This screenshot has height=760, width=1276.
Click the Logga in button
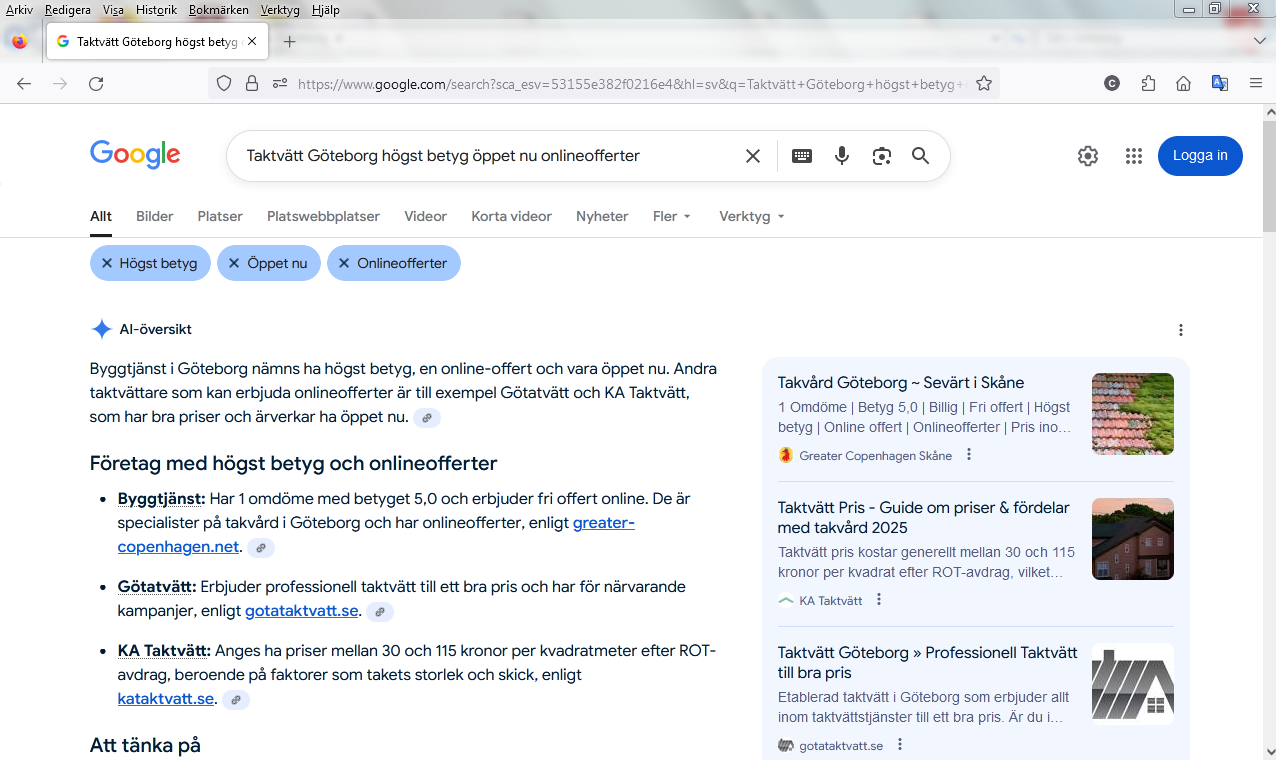point(1200,156)
